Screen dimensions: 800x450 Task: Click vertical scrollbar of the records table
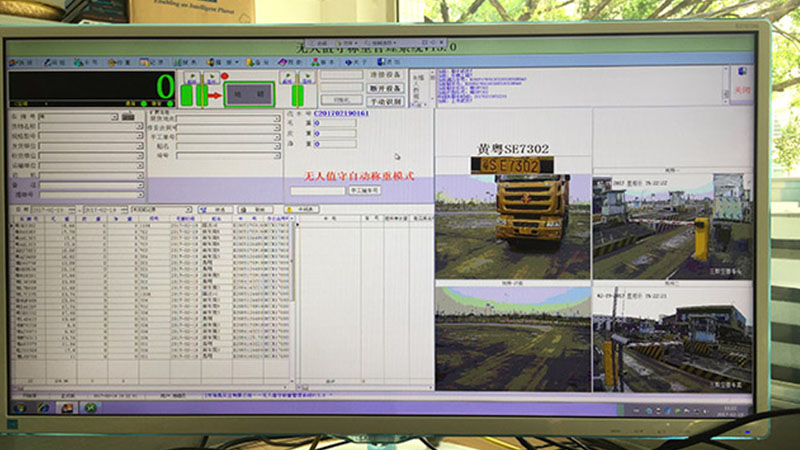point(293,298)
